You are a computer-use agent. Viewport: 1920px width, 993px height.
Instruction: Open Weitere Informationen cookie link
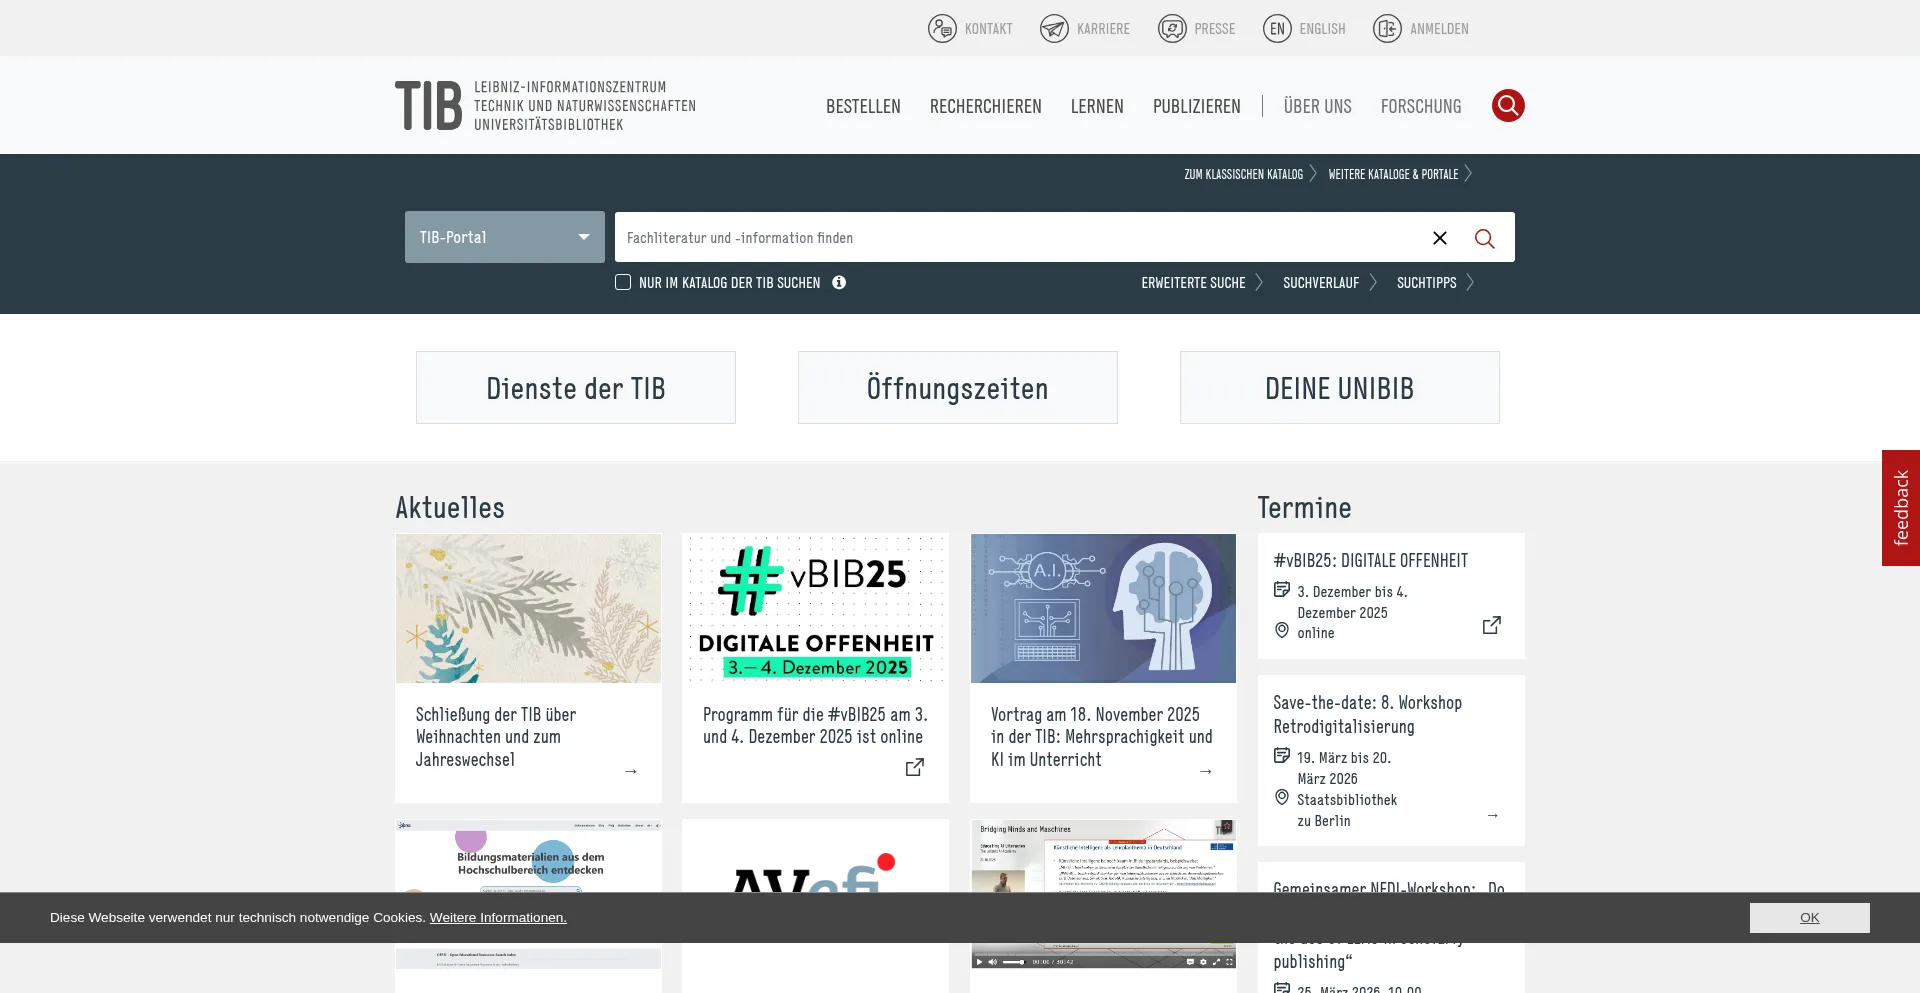(x=498, y=918)
